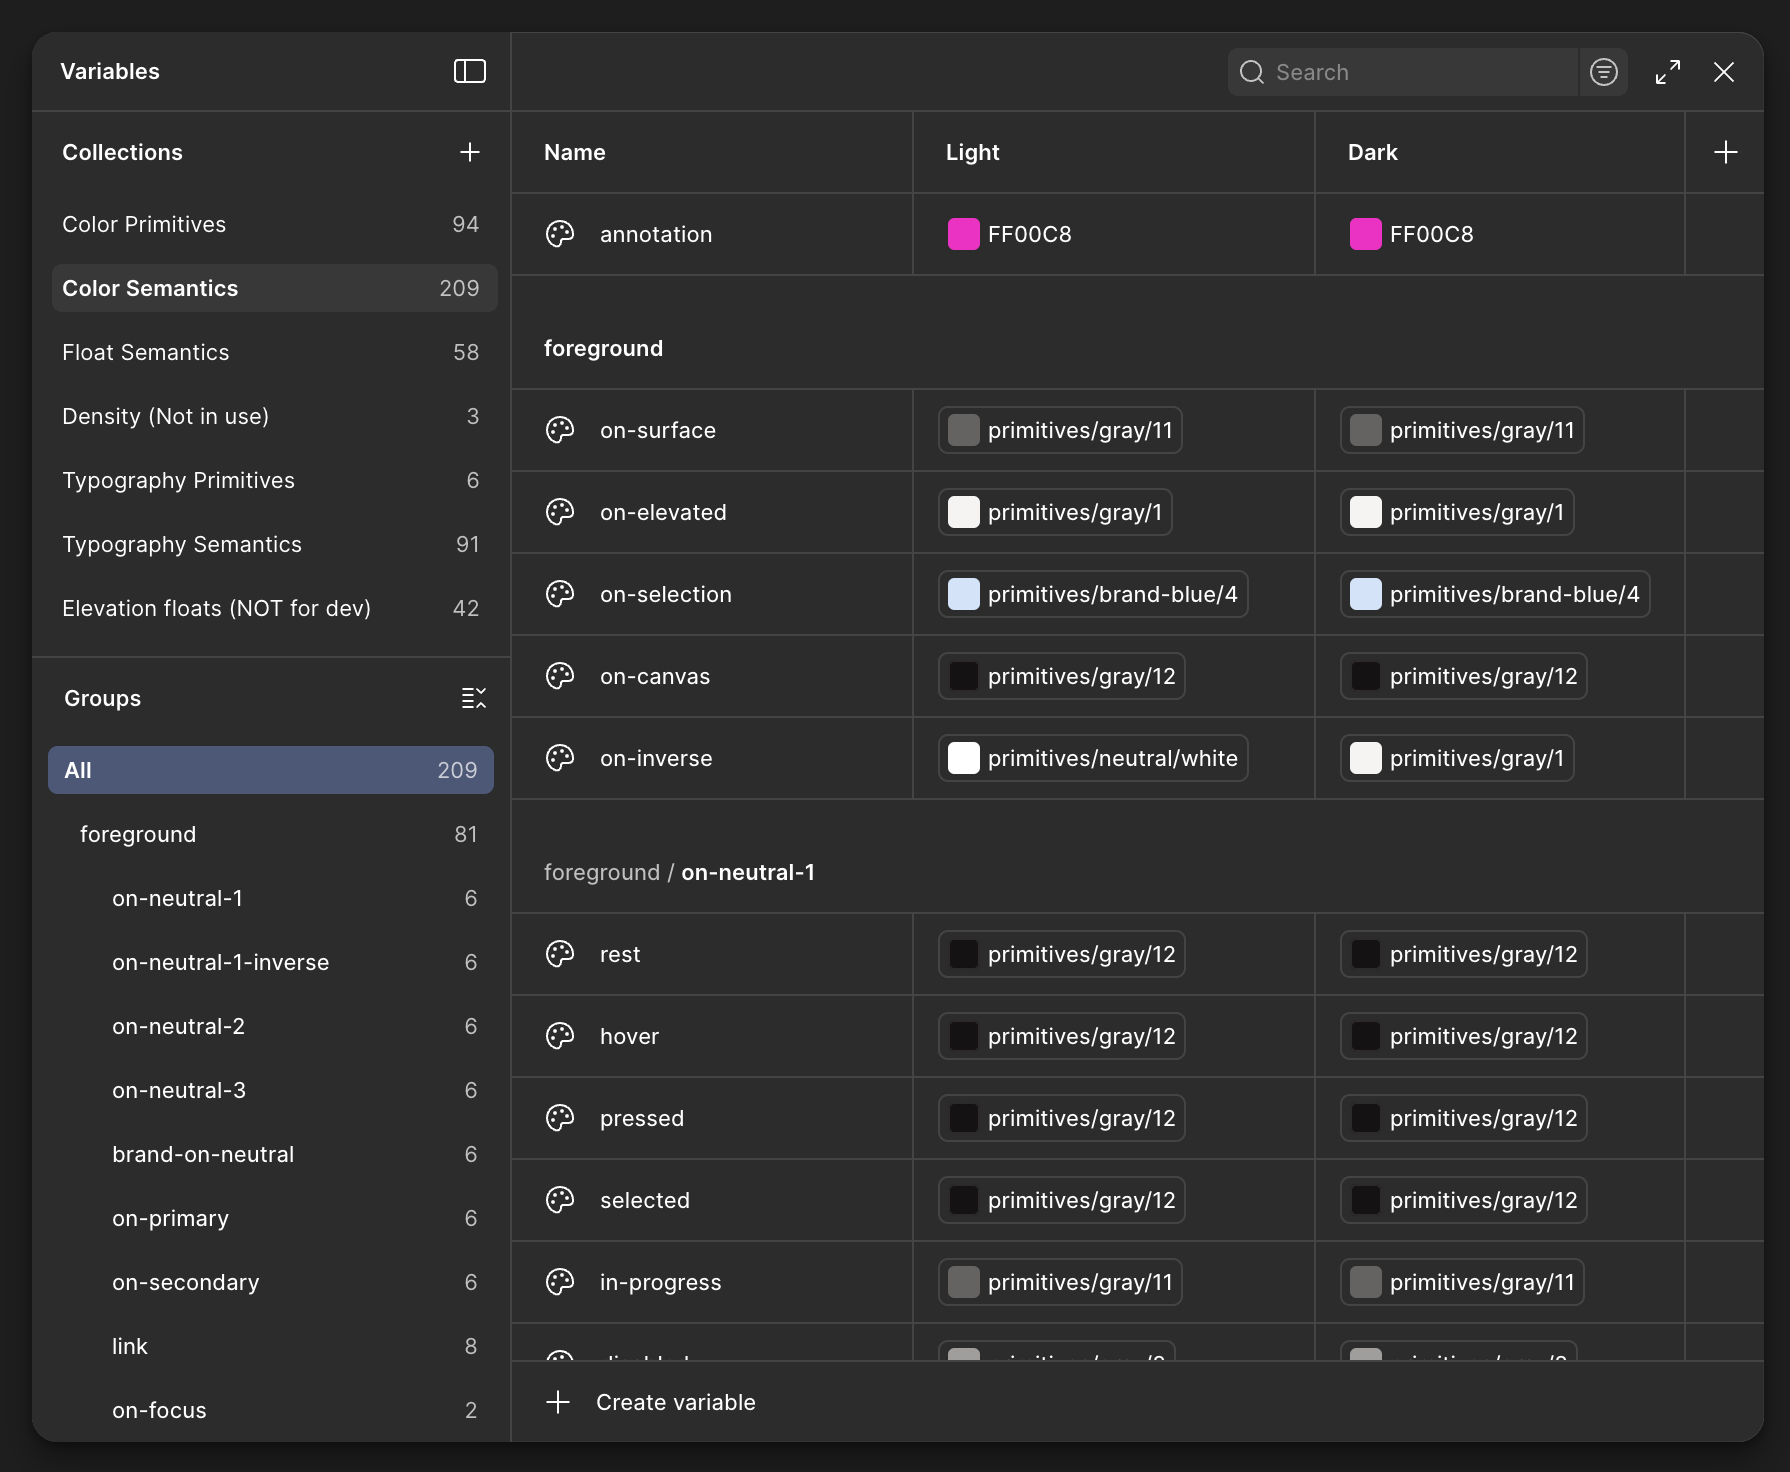Open the Float Semantics collection
This screenshot has width=1790, height=1472.
274,352
